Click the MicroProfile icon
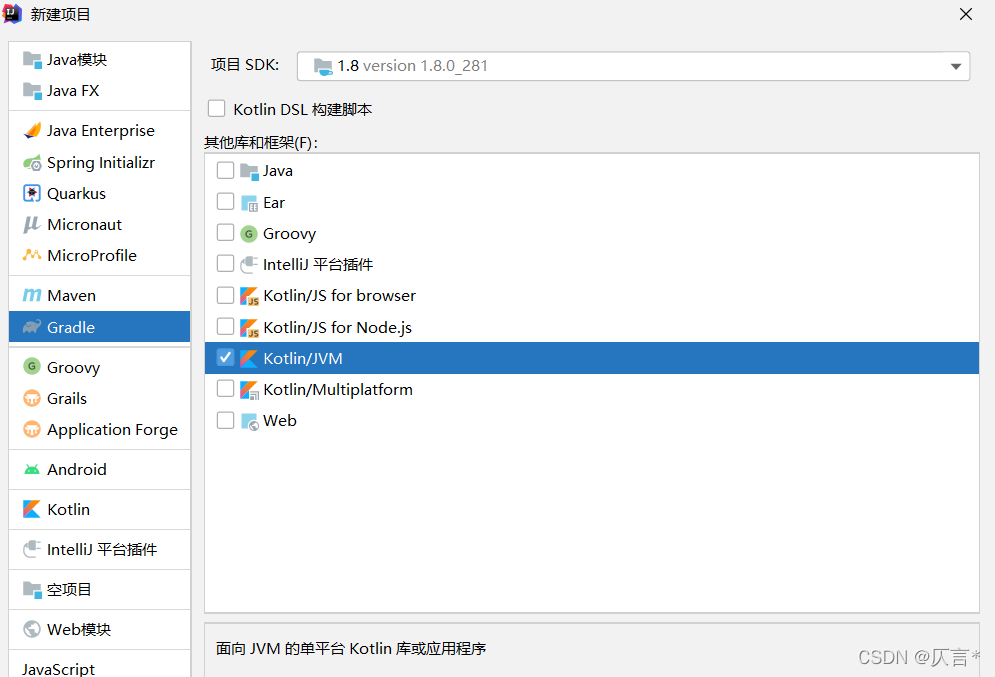Viewport: 995px width, 677px height. click(32, 256)
